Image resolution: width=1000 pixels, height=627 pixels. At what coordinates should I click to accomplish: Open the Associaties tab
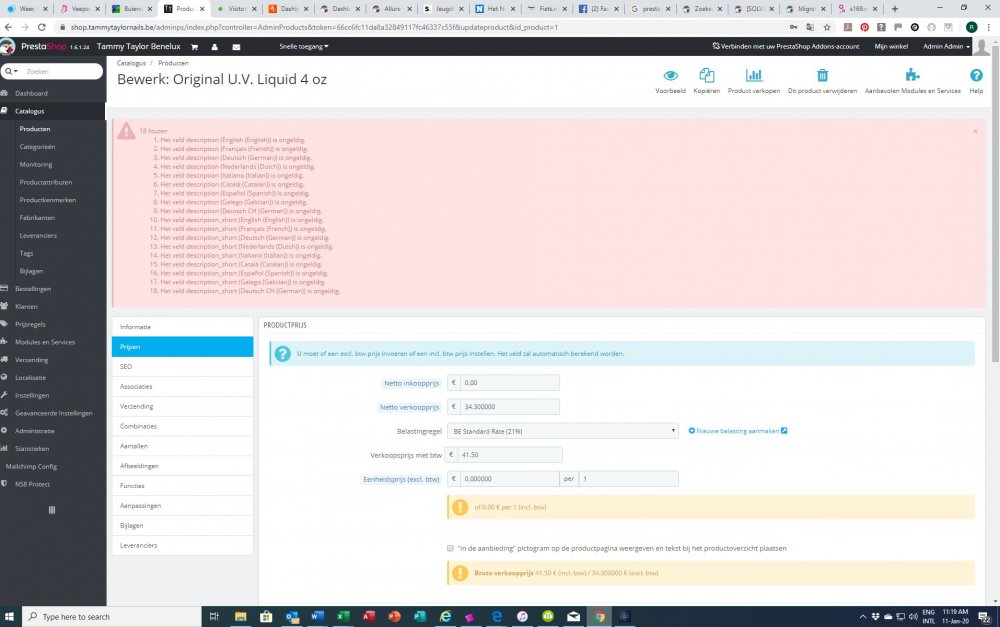[182, 386]
